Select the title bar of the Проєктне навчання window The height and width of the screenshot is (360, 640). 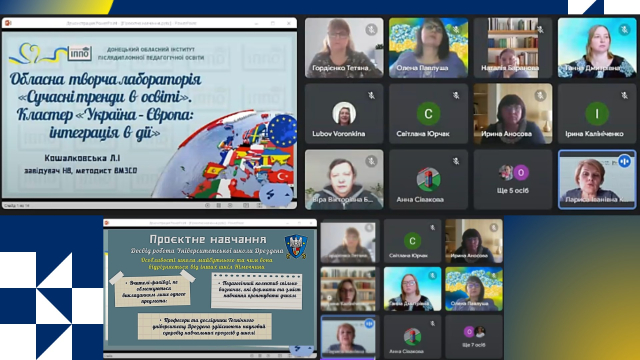[x=210, y=223]
